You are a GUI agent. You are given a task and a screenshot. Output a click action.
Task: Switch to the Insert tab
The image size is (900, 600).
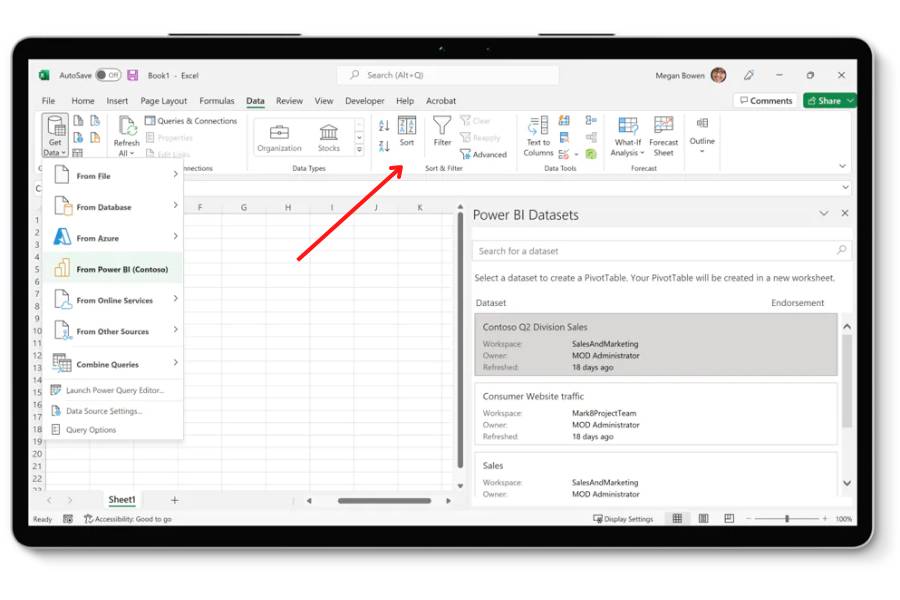click(117, 100)
